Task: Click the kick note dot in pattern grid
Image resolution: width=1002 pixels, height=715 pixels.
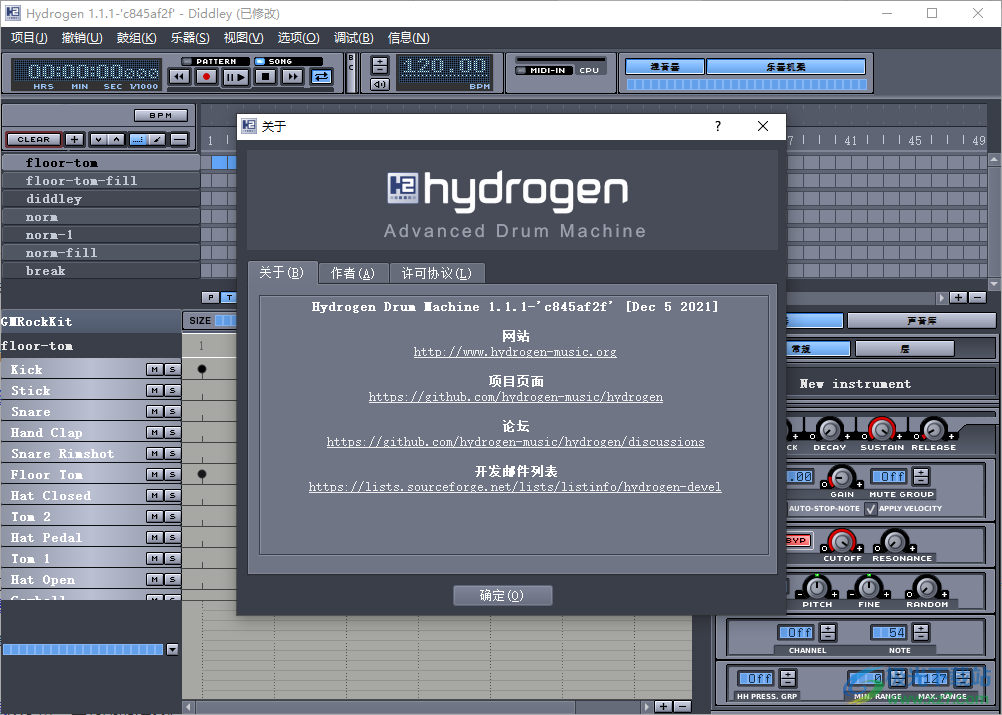Action: click(x=202, y=369)
